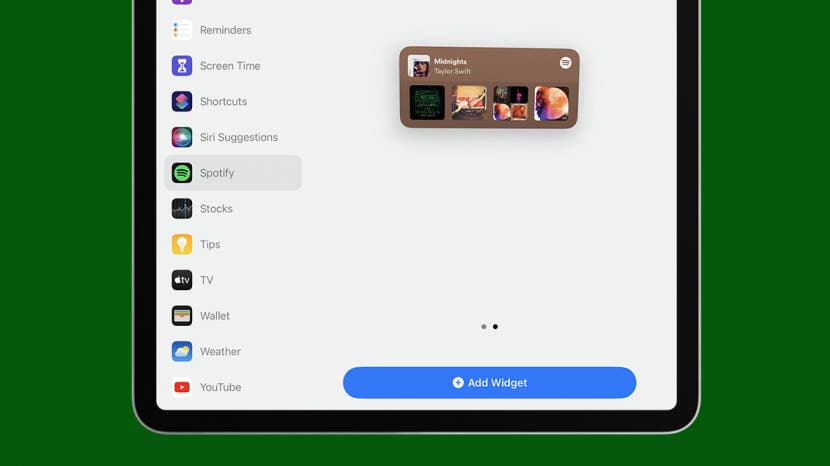Click the Midnights title text
830x466 pixels.
[x=450, y=61]
